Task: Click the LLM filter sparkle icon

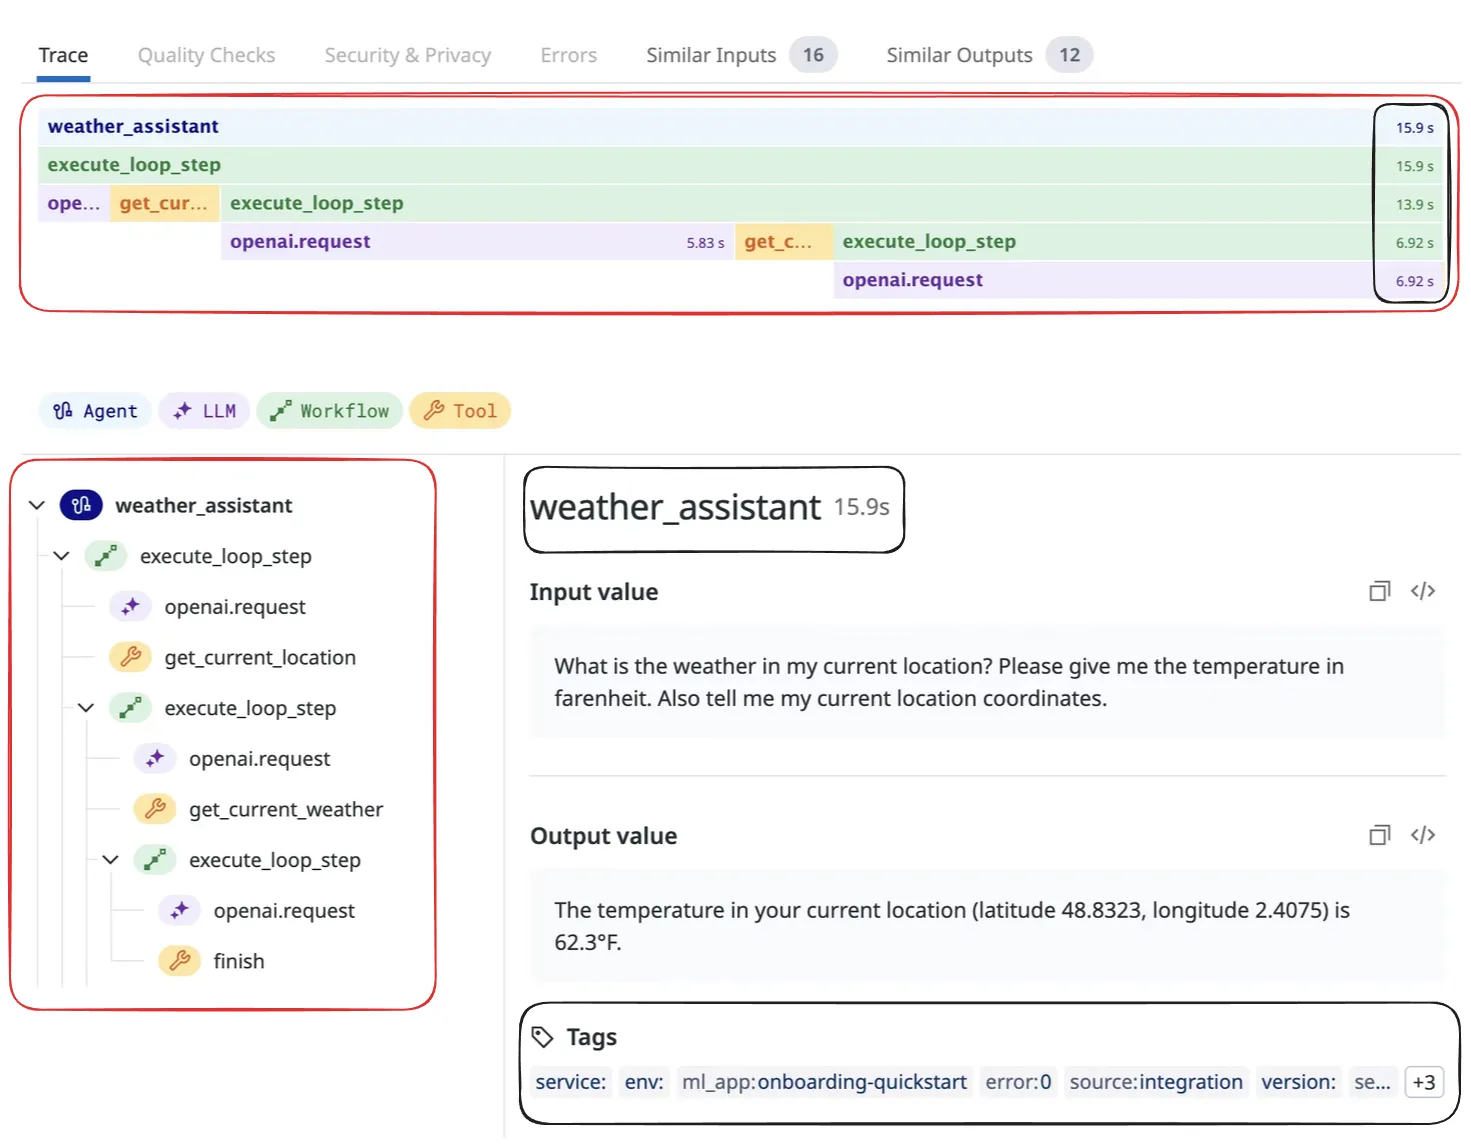Action: coord(182,411)
